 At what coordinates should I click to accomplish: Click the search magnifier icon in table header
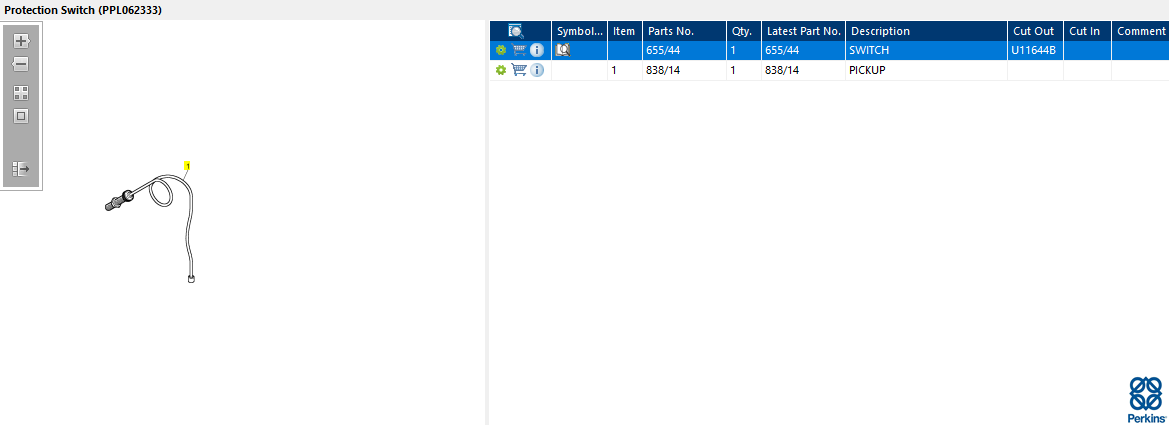(516, 31)
